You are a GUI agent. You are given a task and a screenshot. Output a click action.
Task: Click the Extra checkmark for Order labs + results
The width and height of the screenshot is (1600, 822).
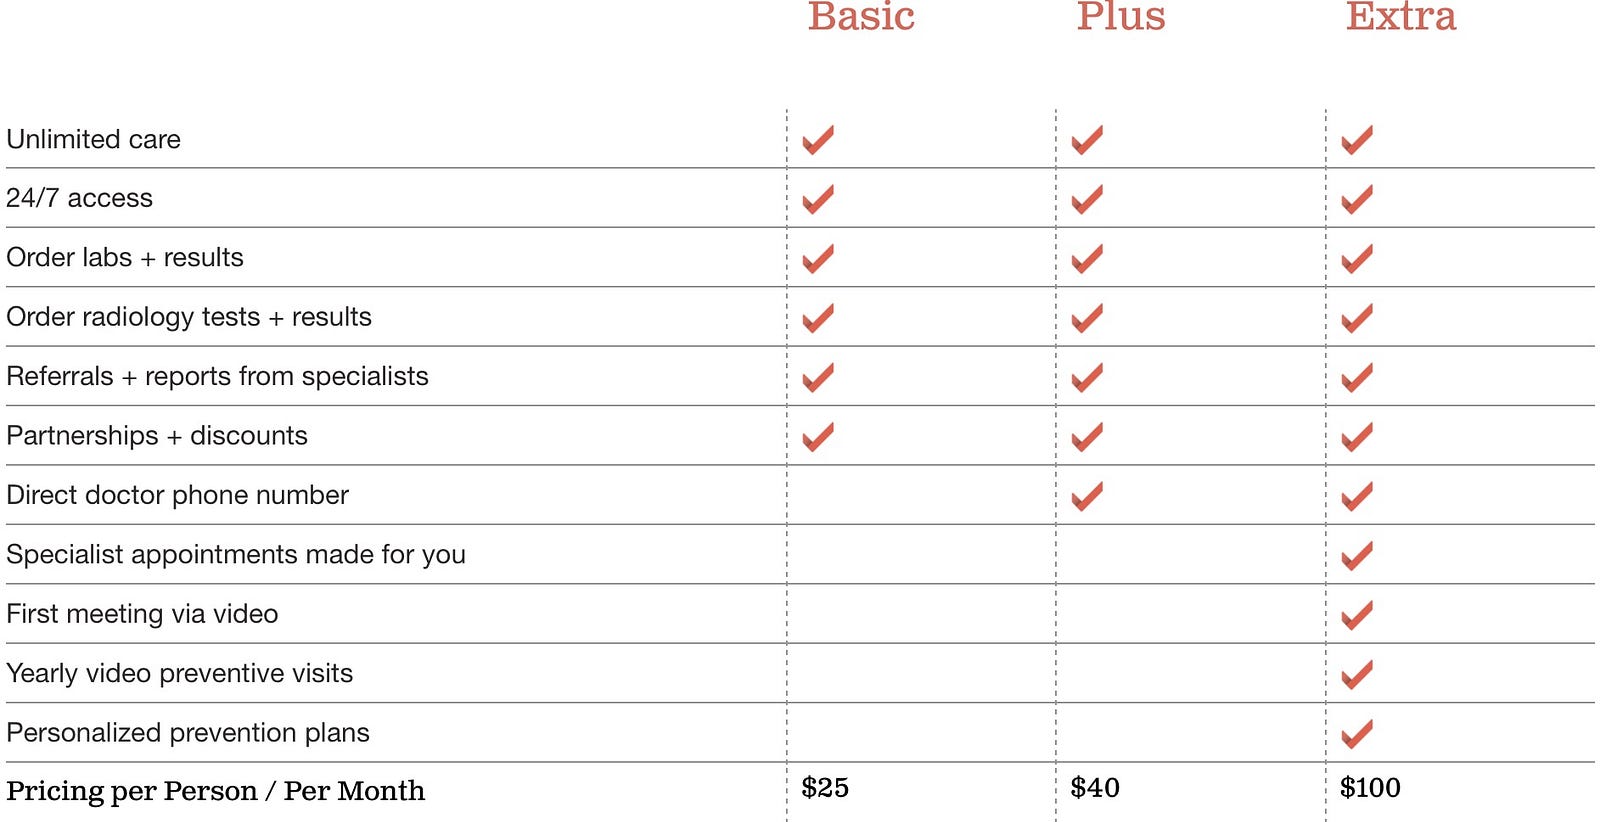(x=1357, y=259)
